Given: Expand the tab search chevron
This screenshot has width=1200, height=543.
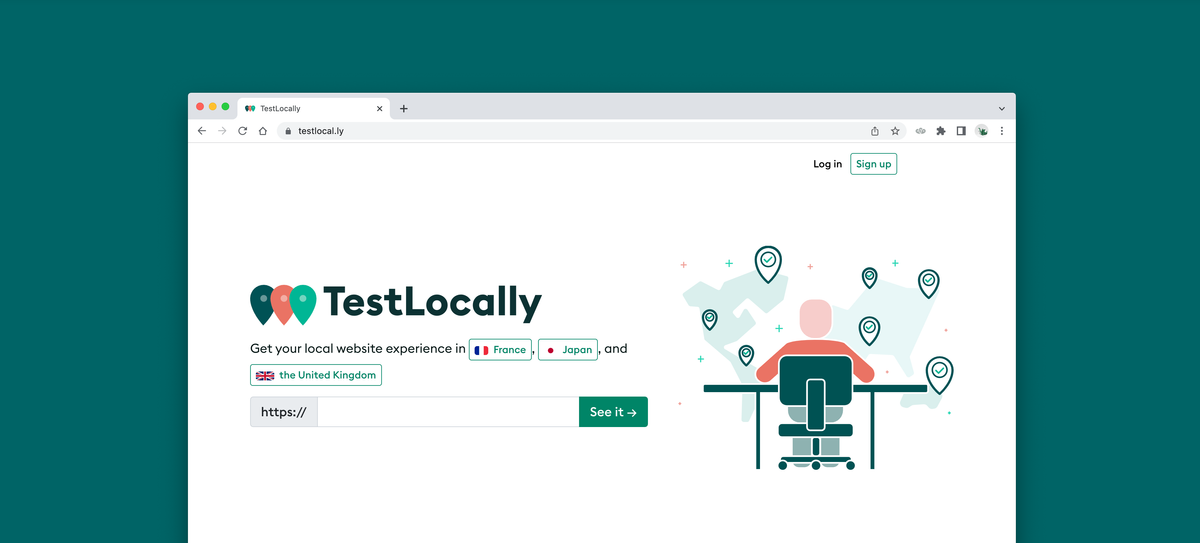Looking at the screenshot, I should point(1002,108).
